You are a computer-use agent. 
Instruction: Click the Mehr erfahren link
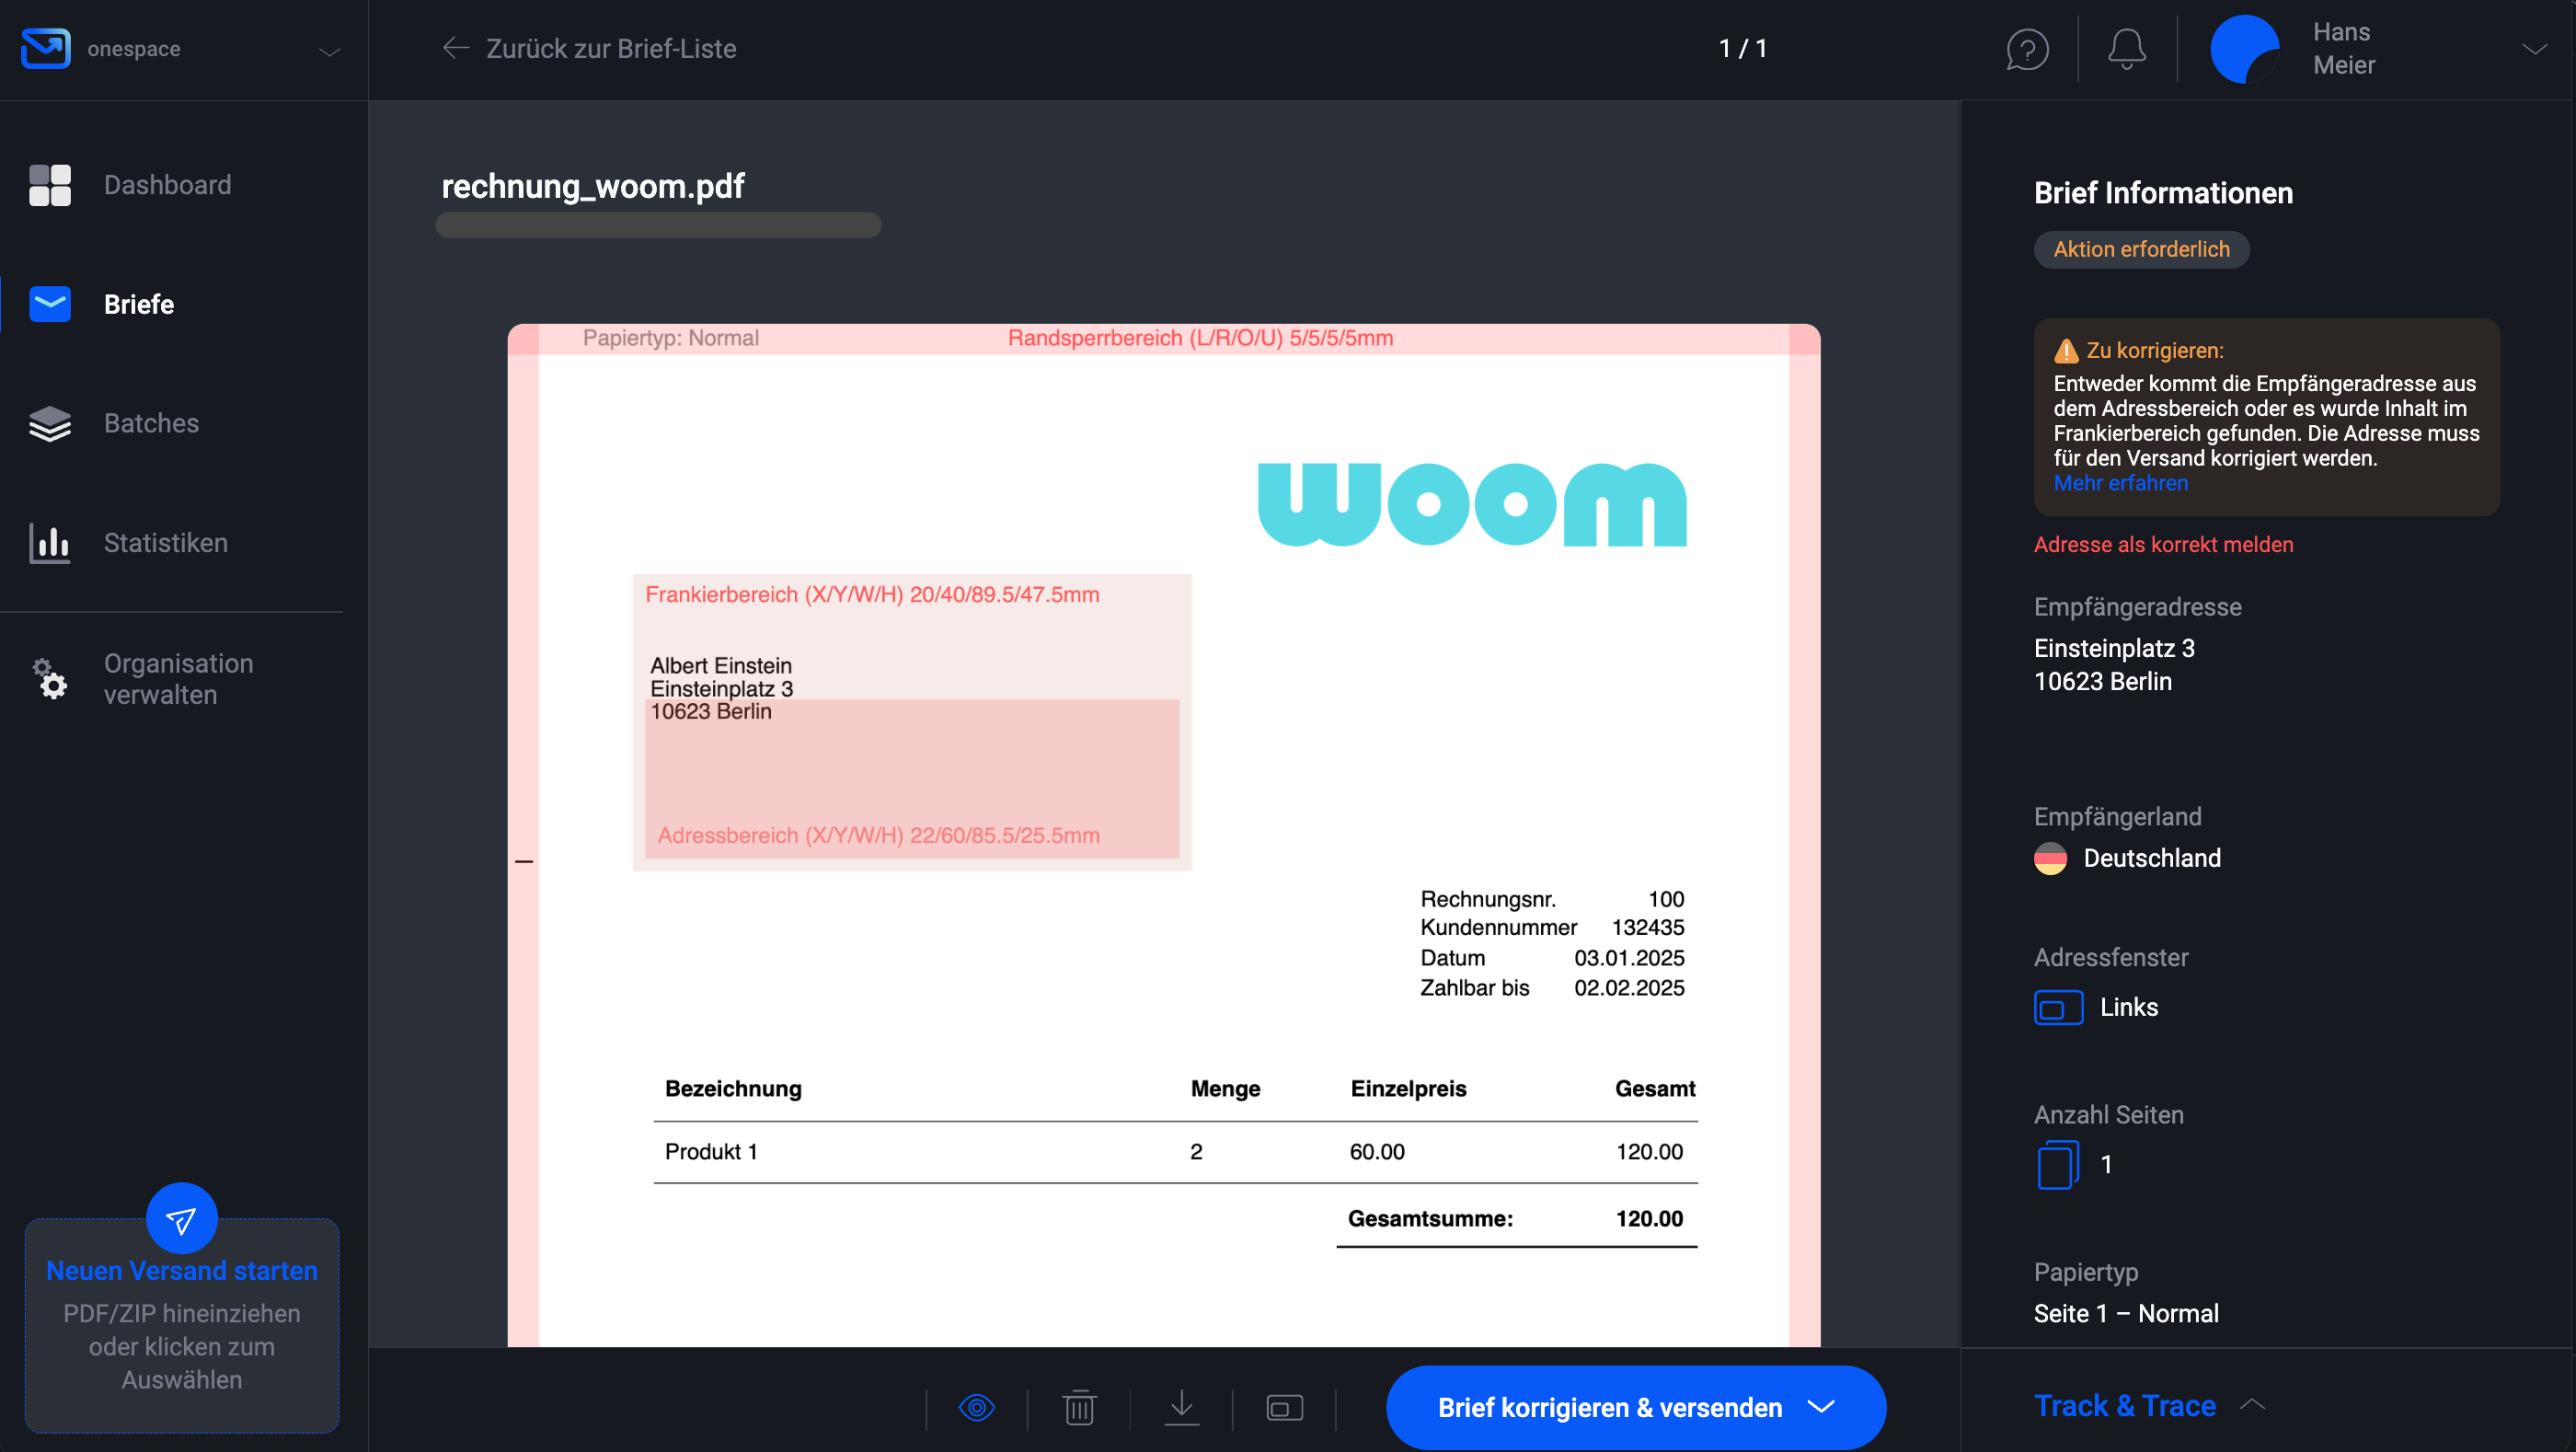tap(2119, 482)
